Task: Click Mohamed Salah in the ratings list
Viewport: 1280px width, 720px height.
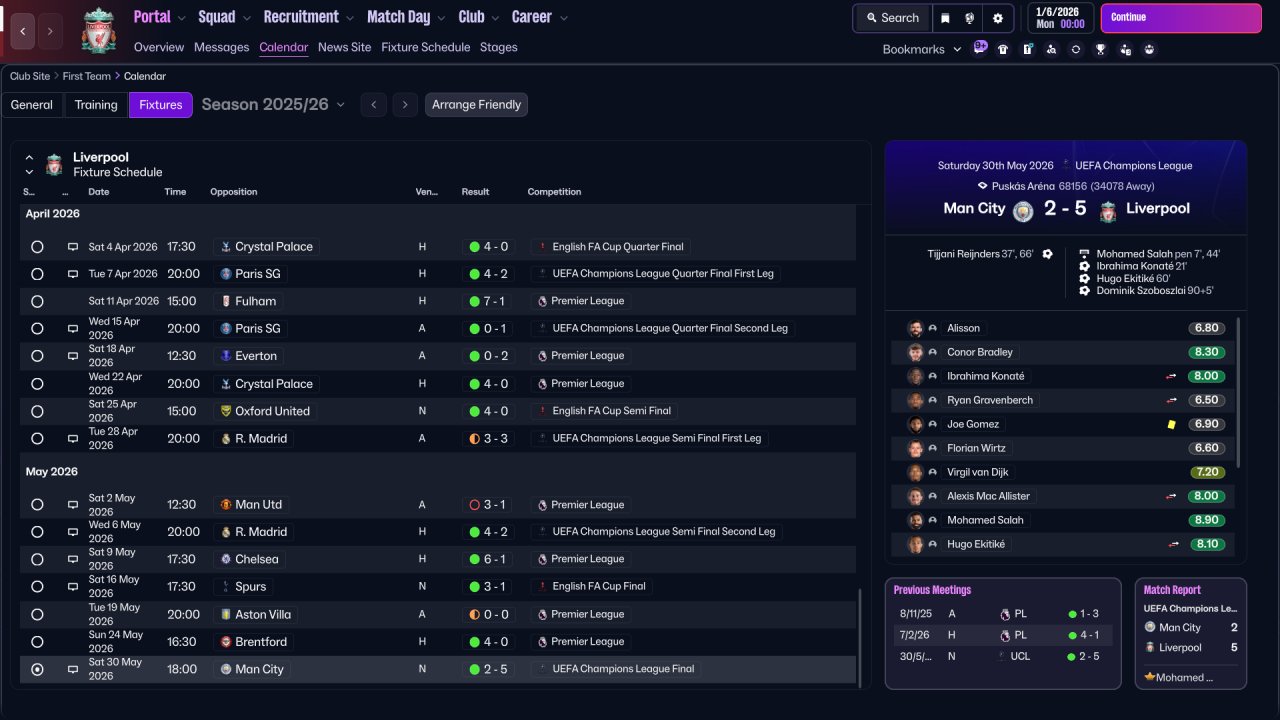Action: [985, 520]
